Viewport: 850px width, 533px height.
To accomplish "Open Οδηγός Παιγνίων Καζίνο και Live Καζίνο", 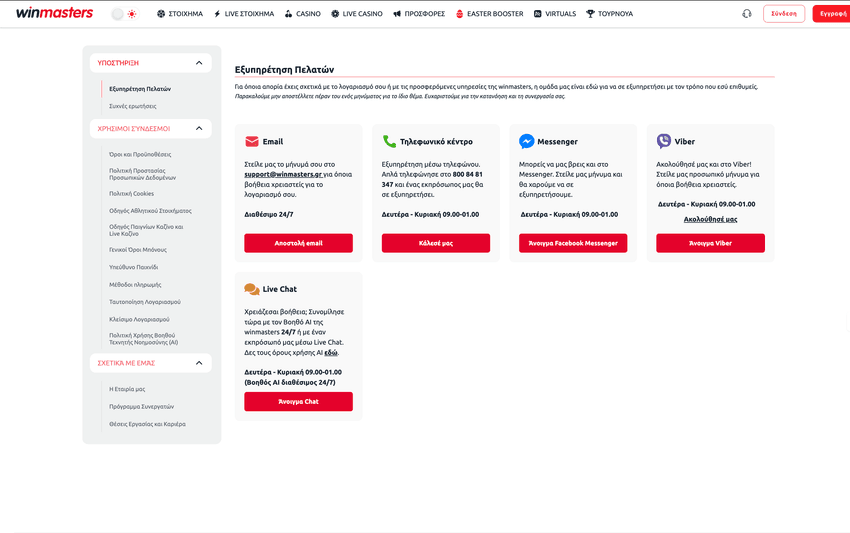I will (146, 230).
